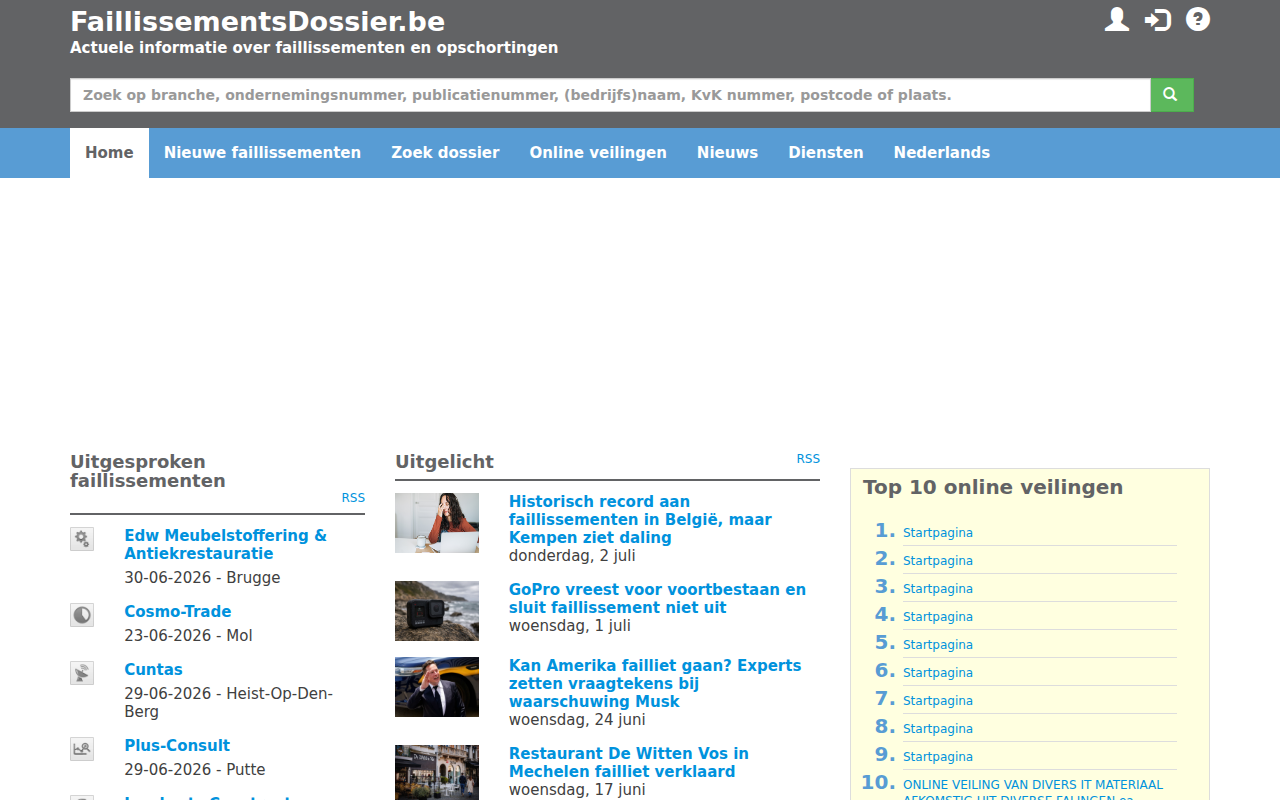The height and width of the screenshot is (800, 1280).
Task: Click the date donderdag, 2 juli
Action: click(x=572, y=556)
